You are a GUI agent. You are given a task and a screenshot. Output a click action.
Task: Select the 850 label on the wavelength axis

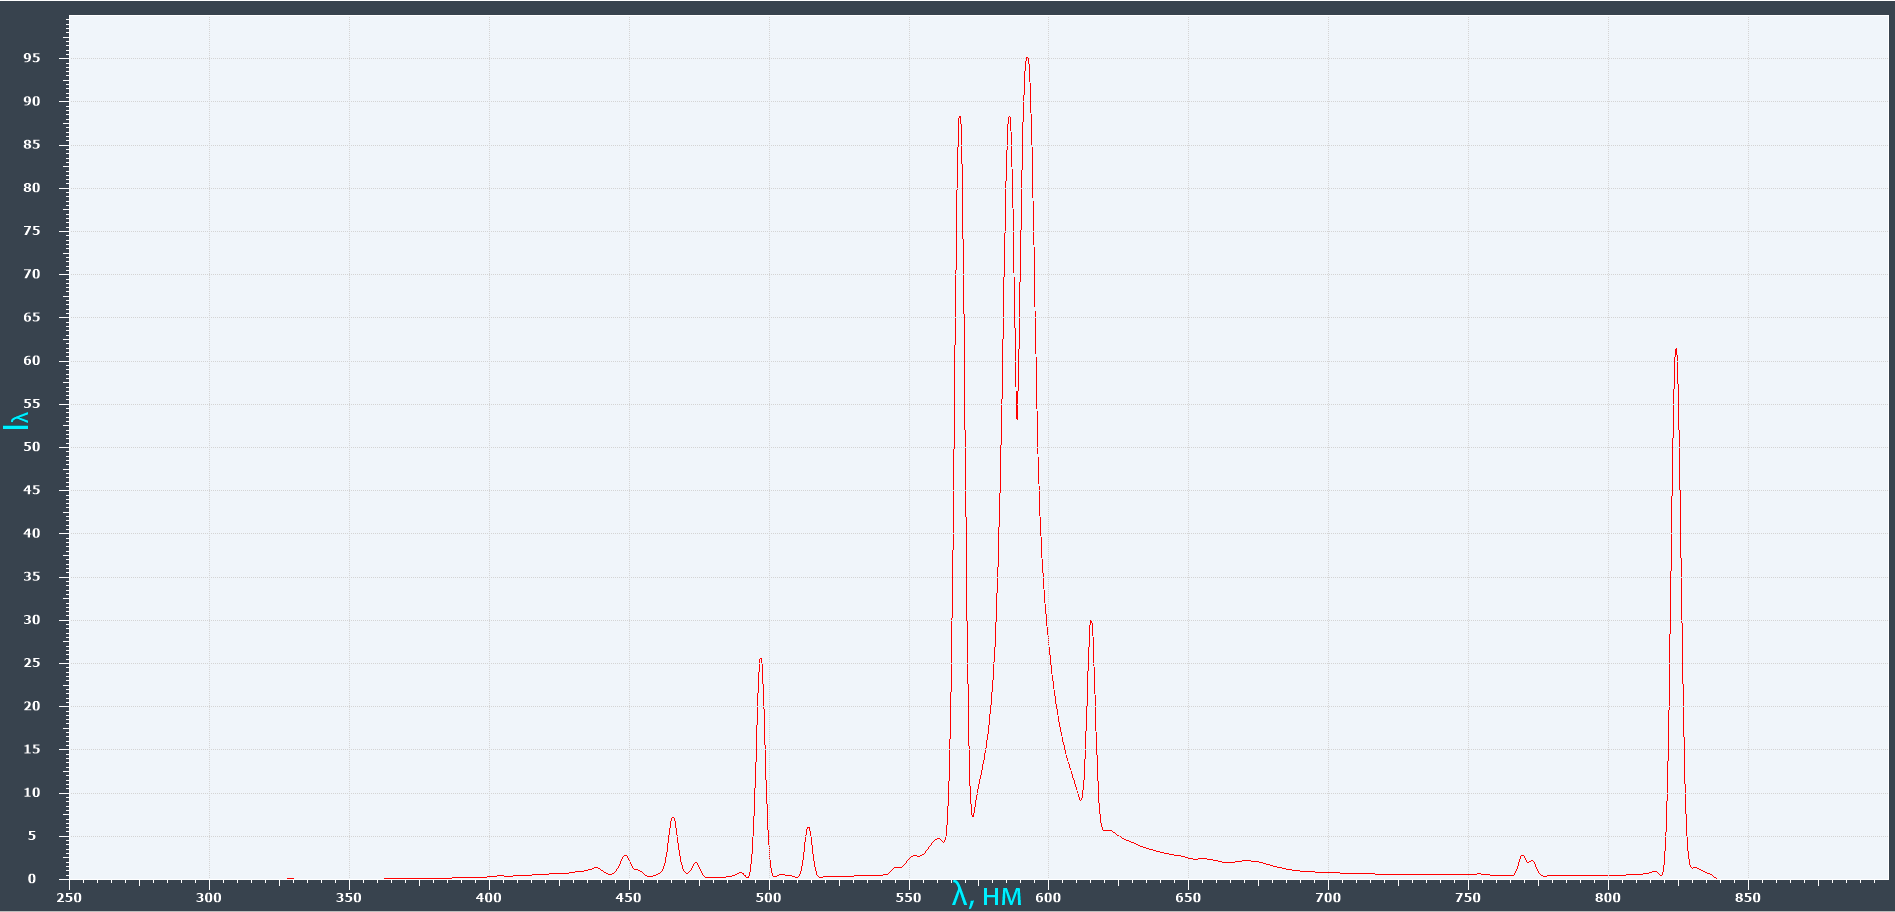[1748, 898]
